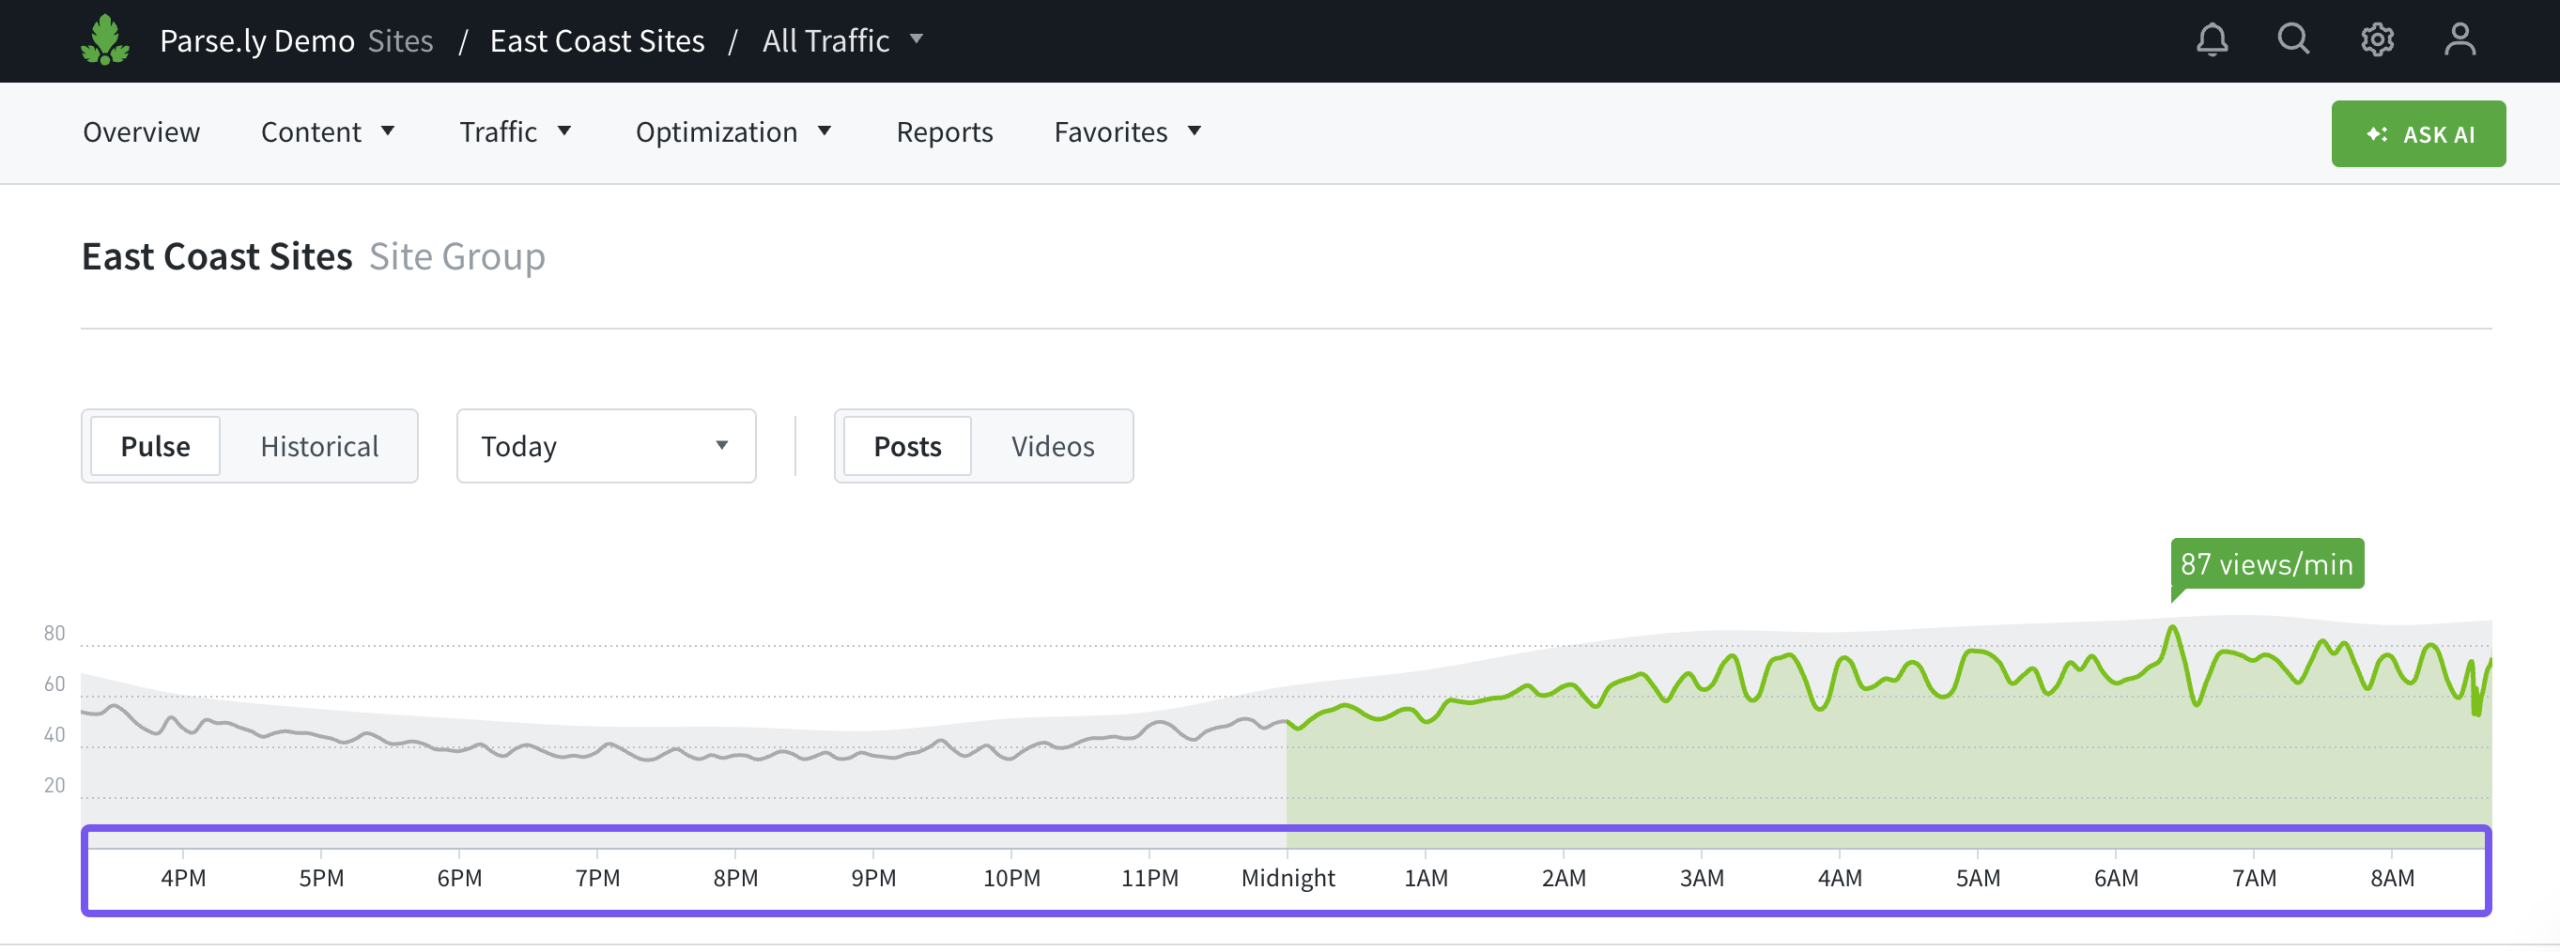Open the user account profile icon
Viewport: 2560px width, 952px height.
tap(2459, 40)
